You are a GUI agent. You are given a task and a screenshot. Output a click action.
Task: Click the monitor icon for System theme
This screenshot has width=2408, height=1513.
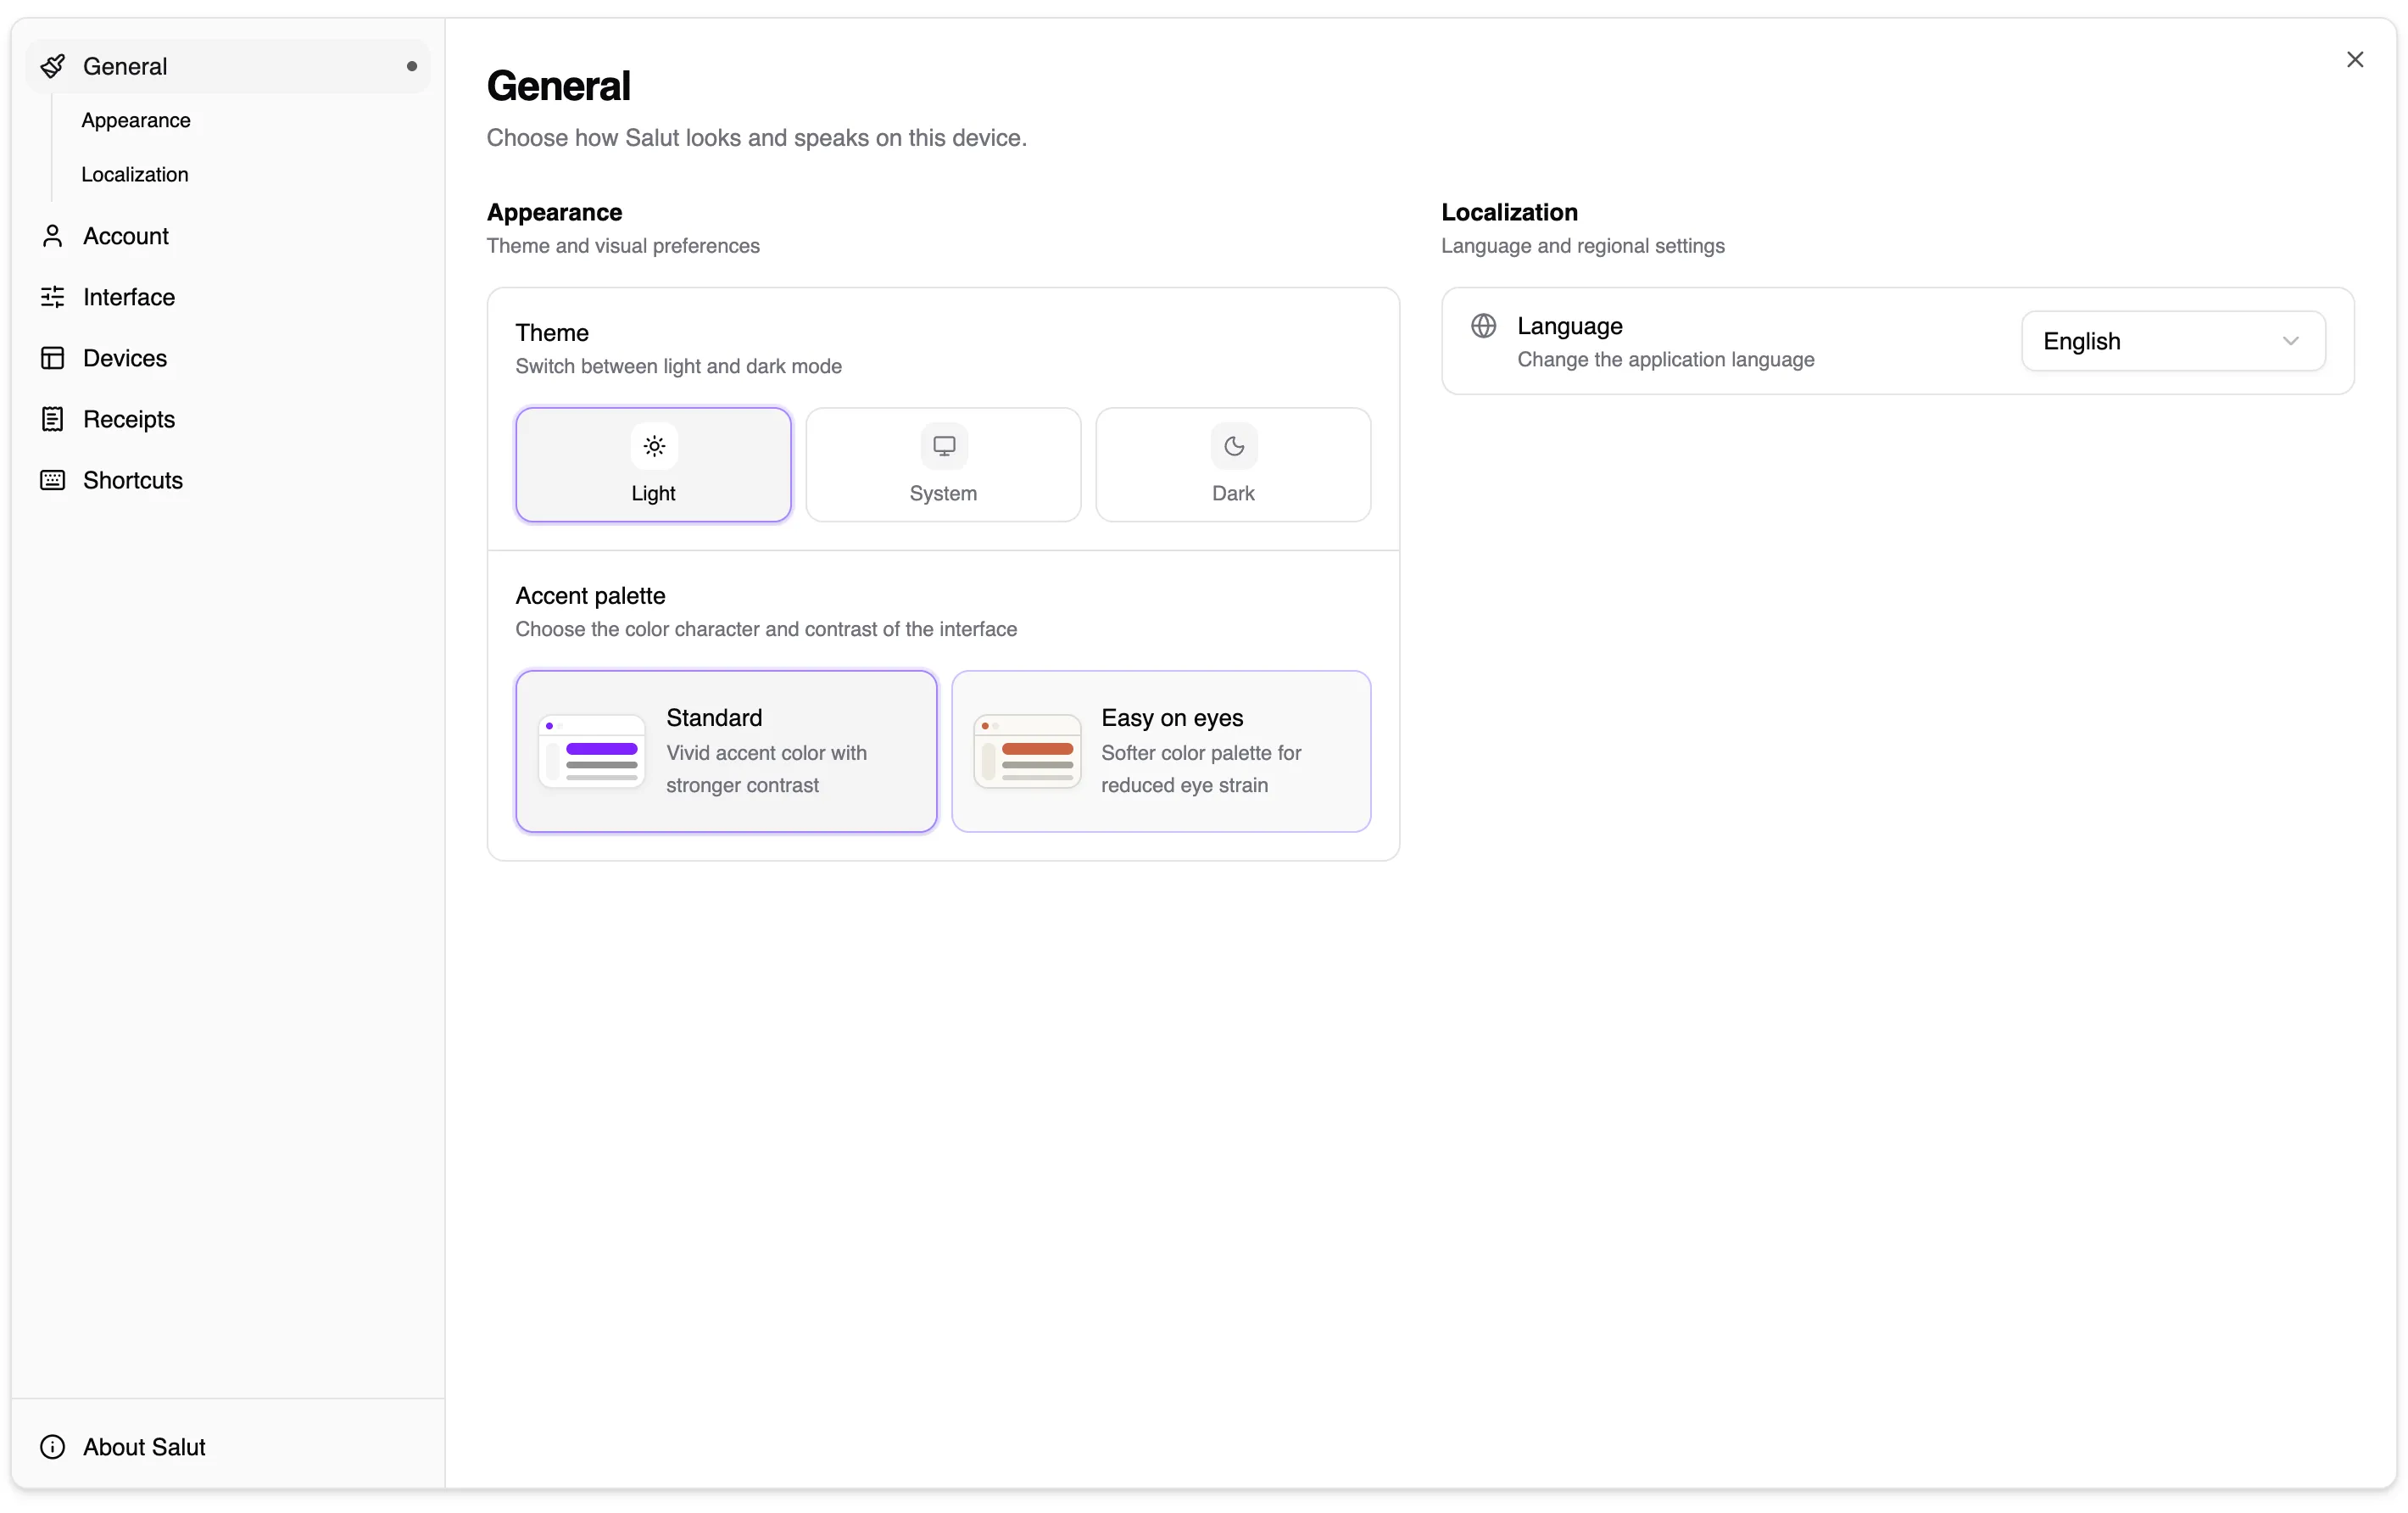943,446
